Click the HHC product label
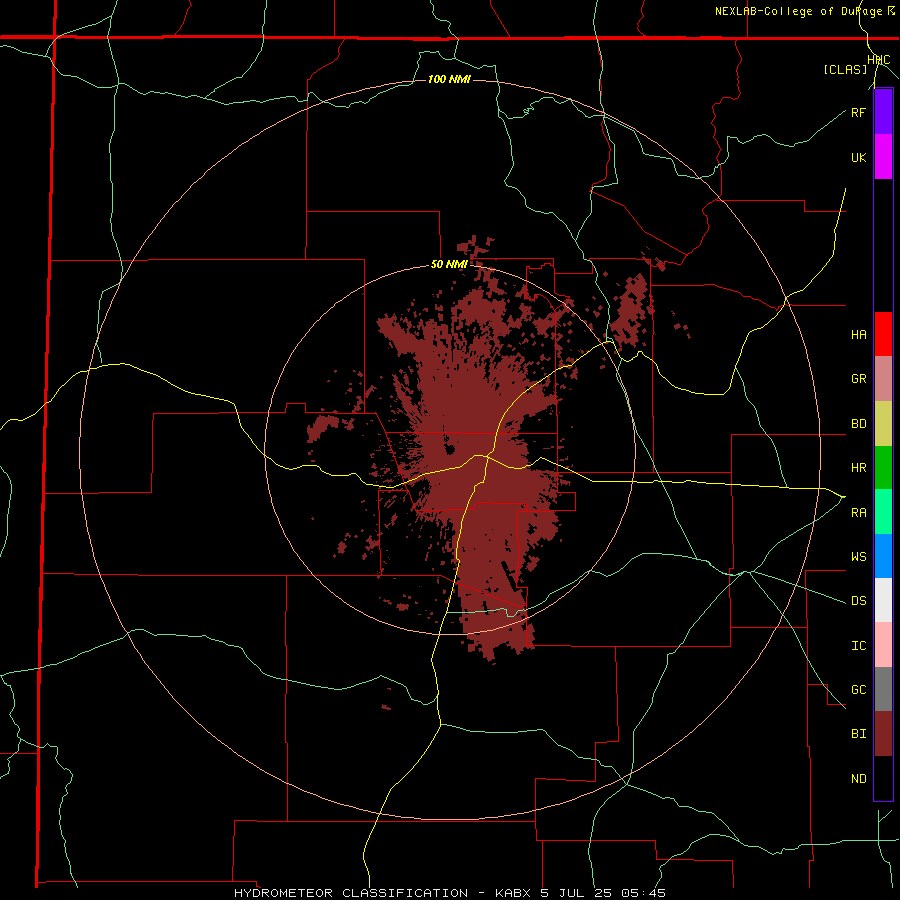The width and height of the screenshot is (900, 900). point(879,60)
